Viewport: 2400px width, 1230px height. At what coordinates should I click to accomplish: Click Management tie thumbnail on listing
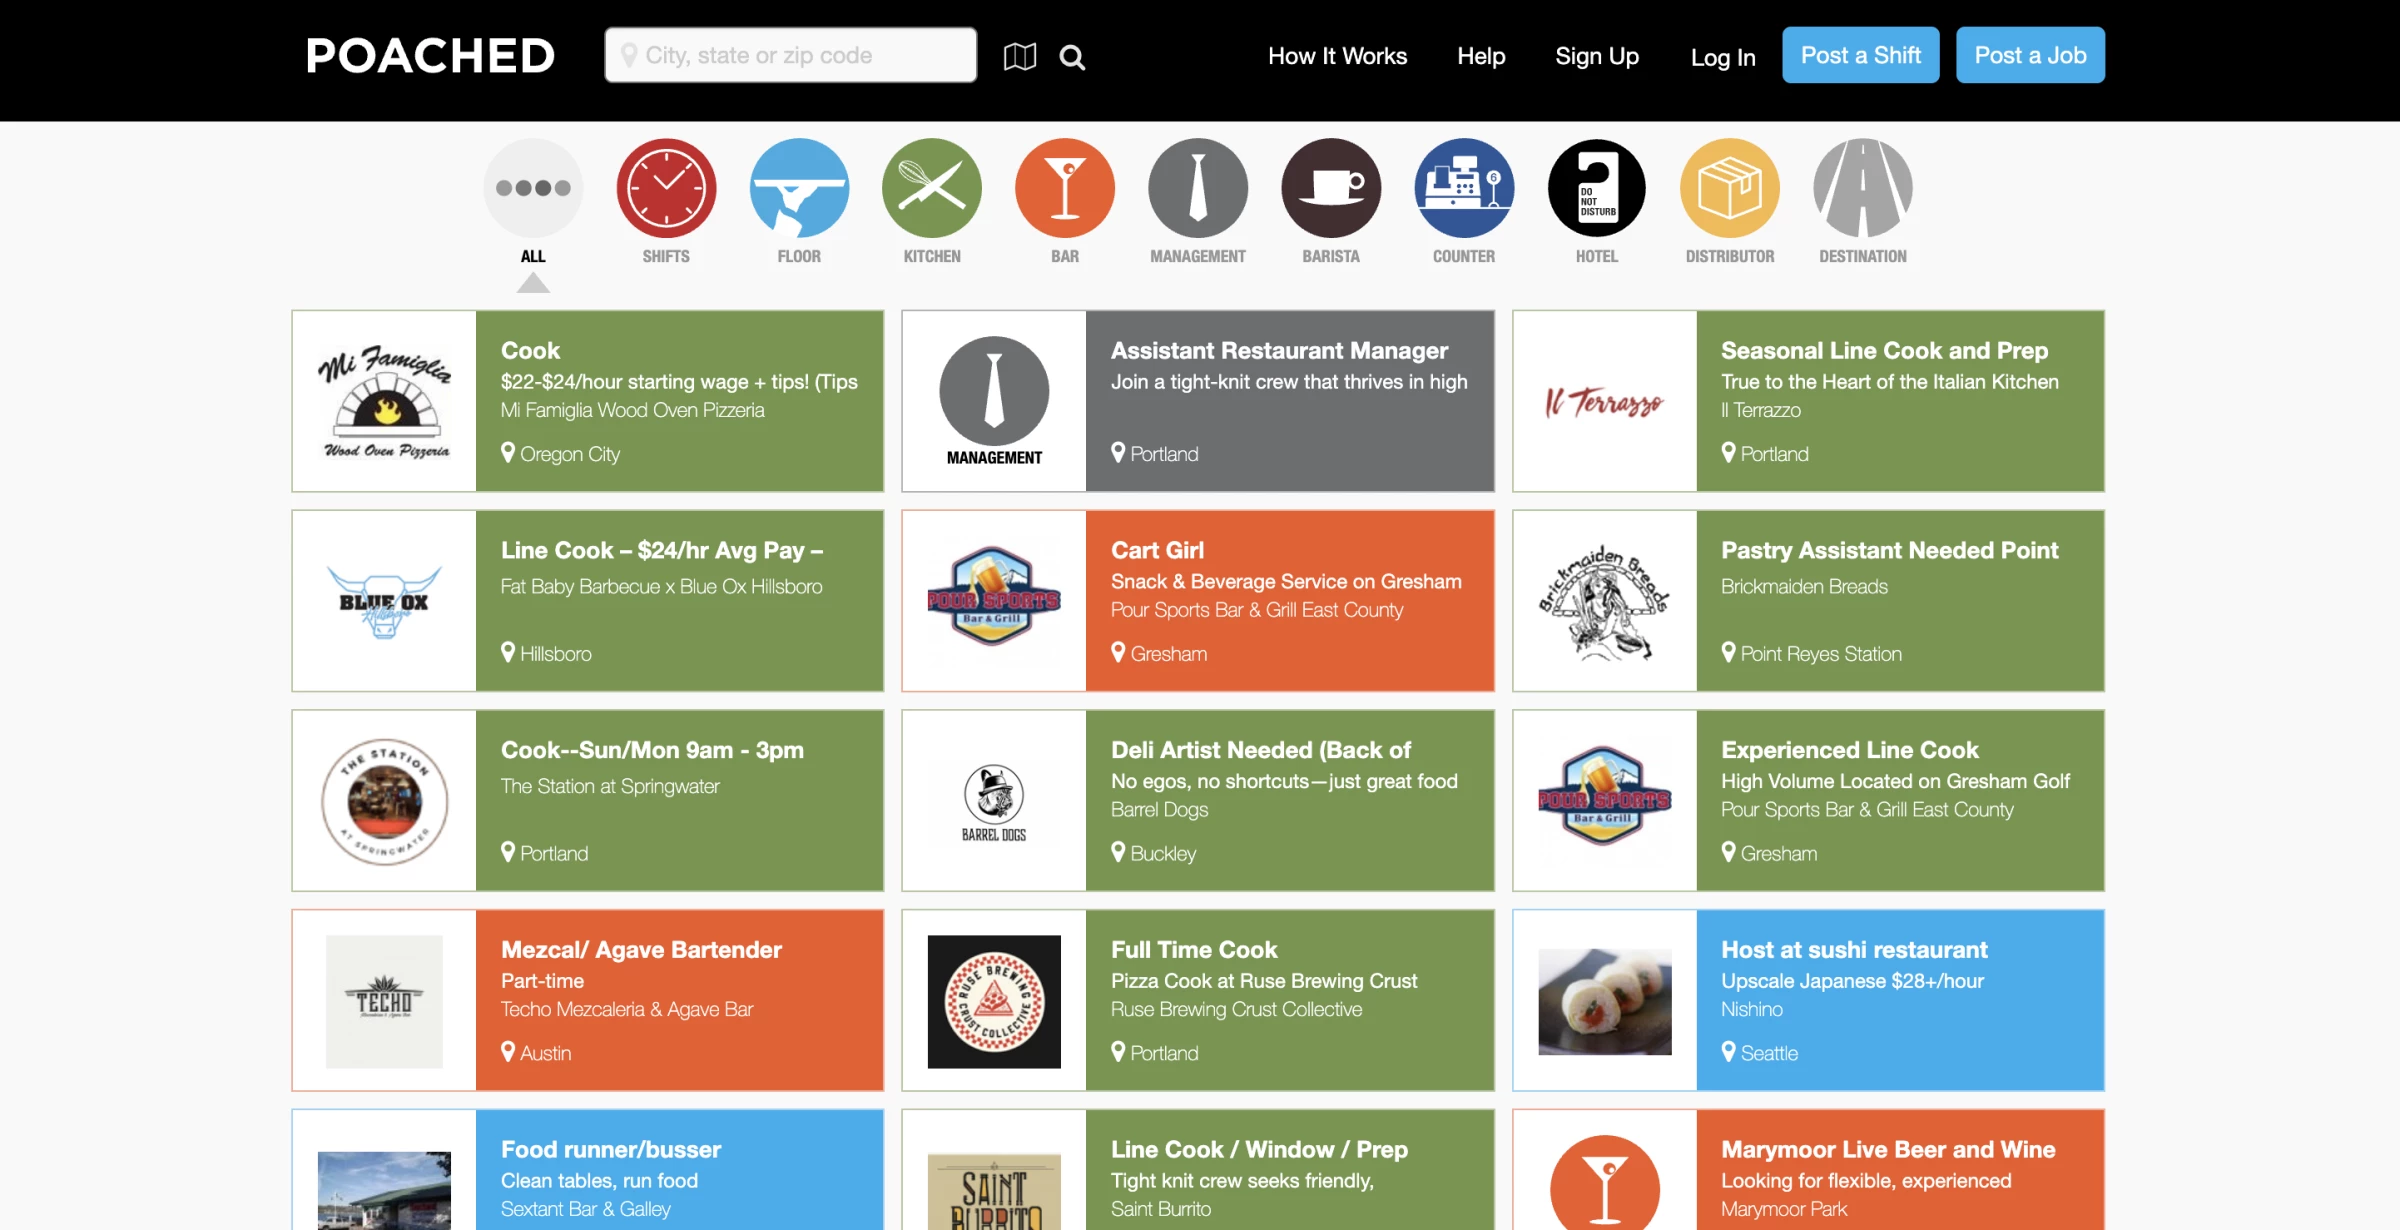pos(994,401)
